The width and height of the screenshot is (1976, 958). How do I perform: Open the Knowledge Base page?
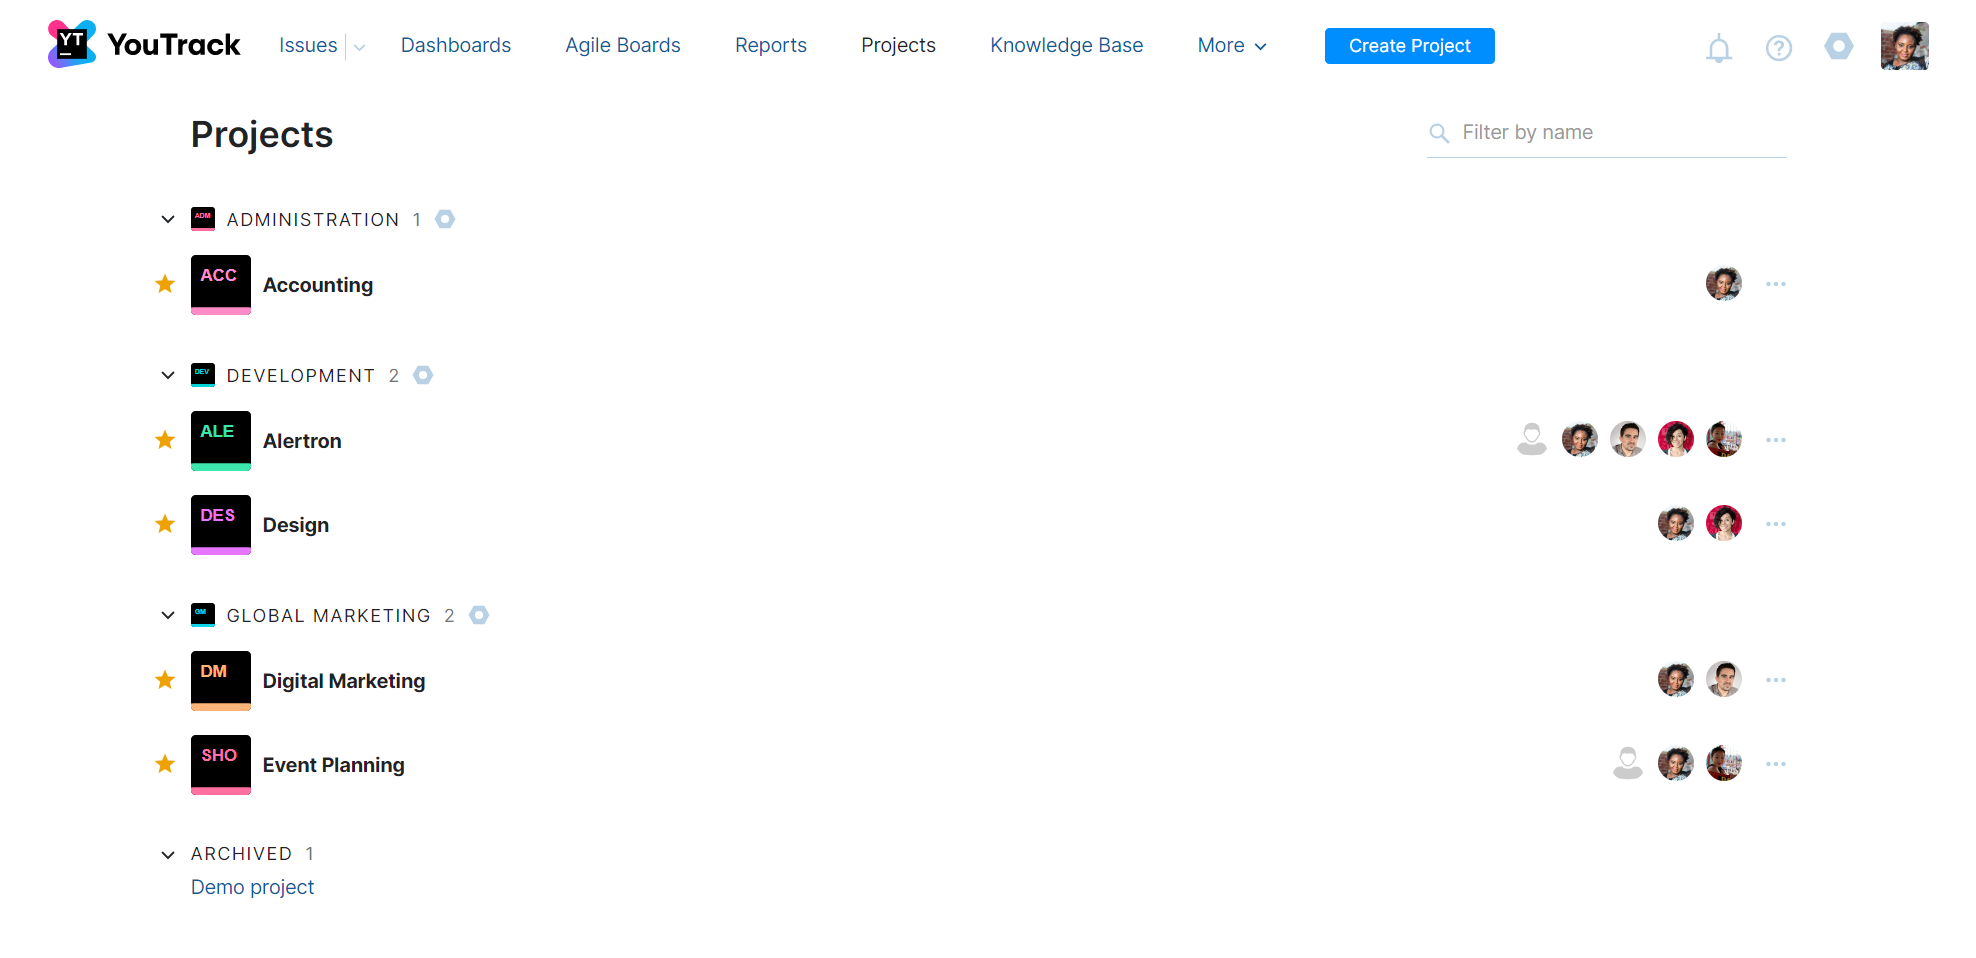click(x=1066, y=45)
